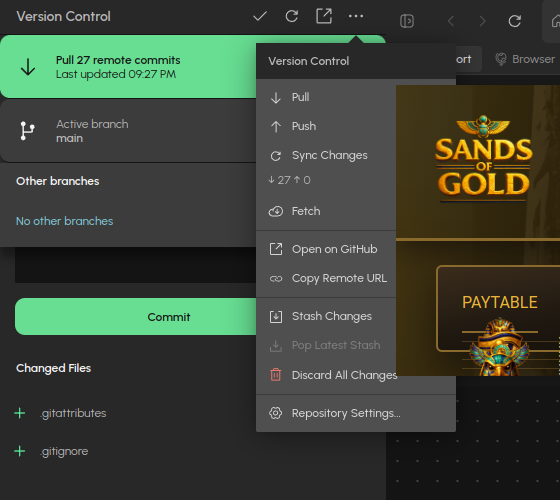This screenshot has height=500, width=560.
Task: Click the refresh icon in Version Control header
Action: pos(291,16)
